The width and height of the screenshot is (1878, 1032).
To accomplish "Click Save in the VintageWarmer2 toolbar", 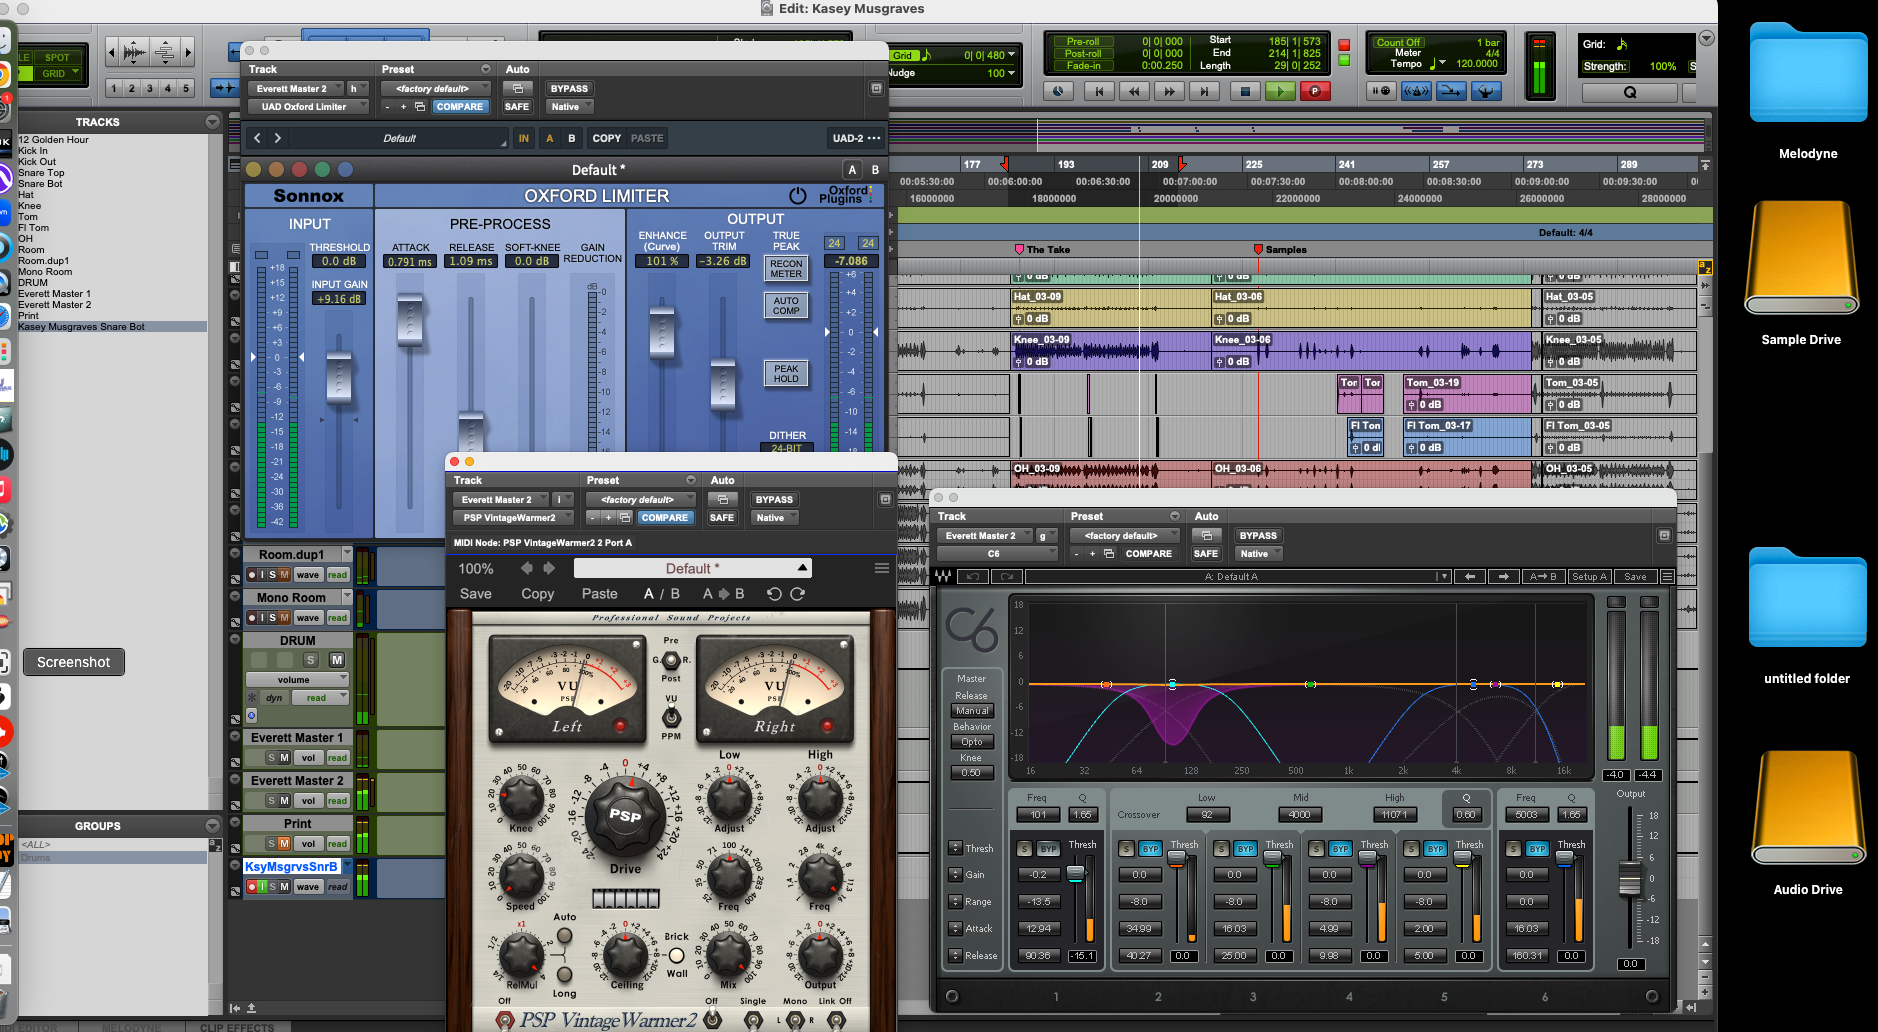I will [x=475, y=594].
